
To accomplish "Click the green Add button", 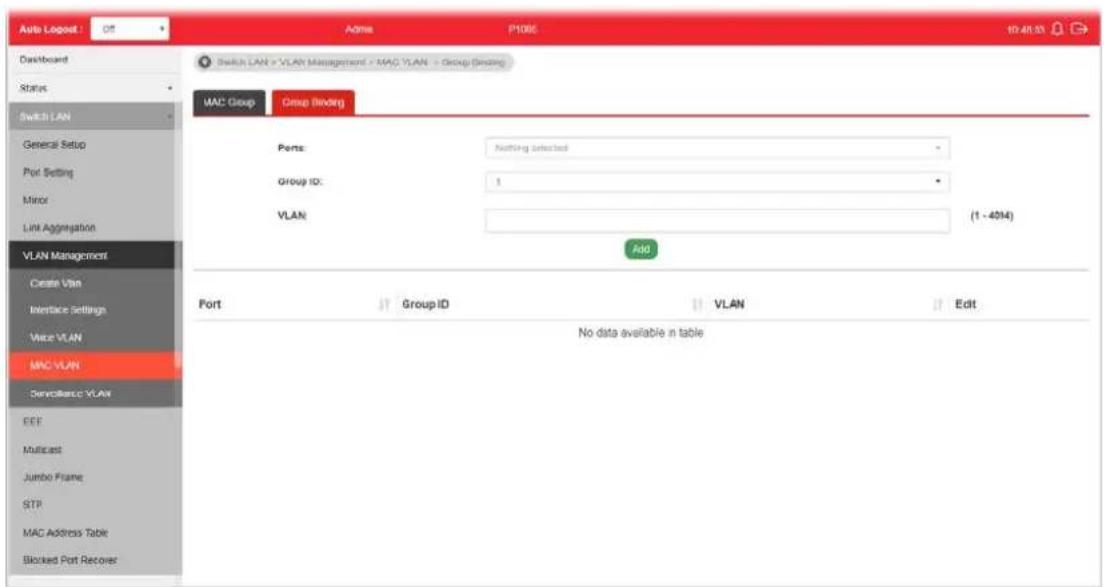I will point(641,249).
